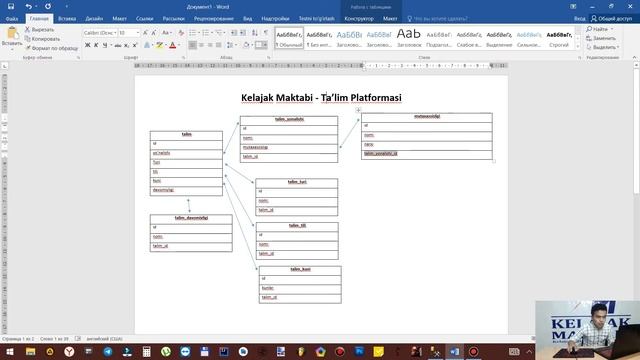Click the borders icon in paragraph group
The height and width of the screenshot is (360, 640).
click(x=259, y=45)
